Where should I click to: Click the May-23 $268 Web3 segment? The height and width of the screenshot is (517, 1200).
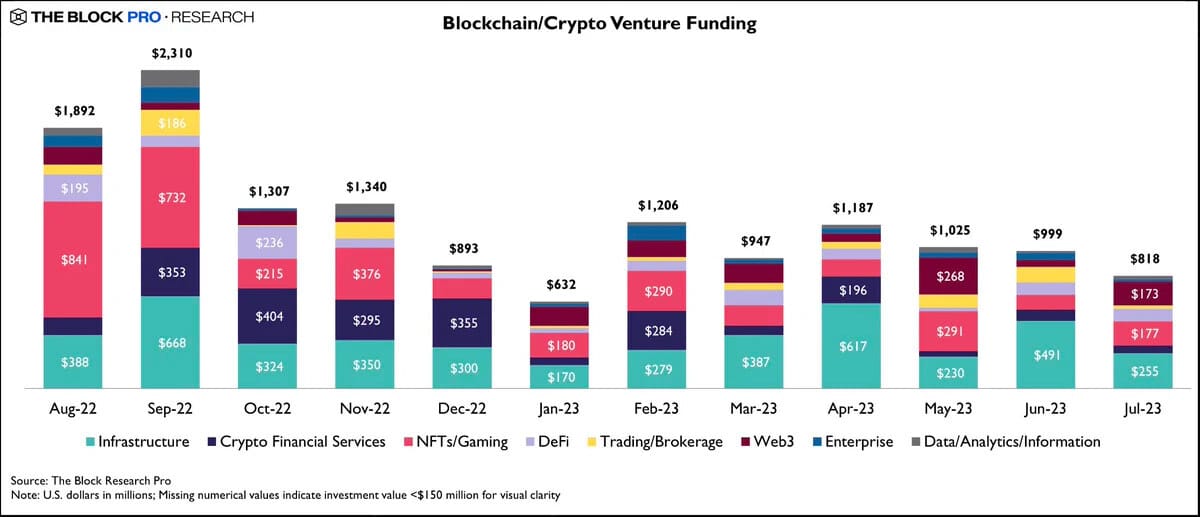point(948,276)
